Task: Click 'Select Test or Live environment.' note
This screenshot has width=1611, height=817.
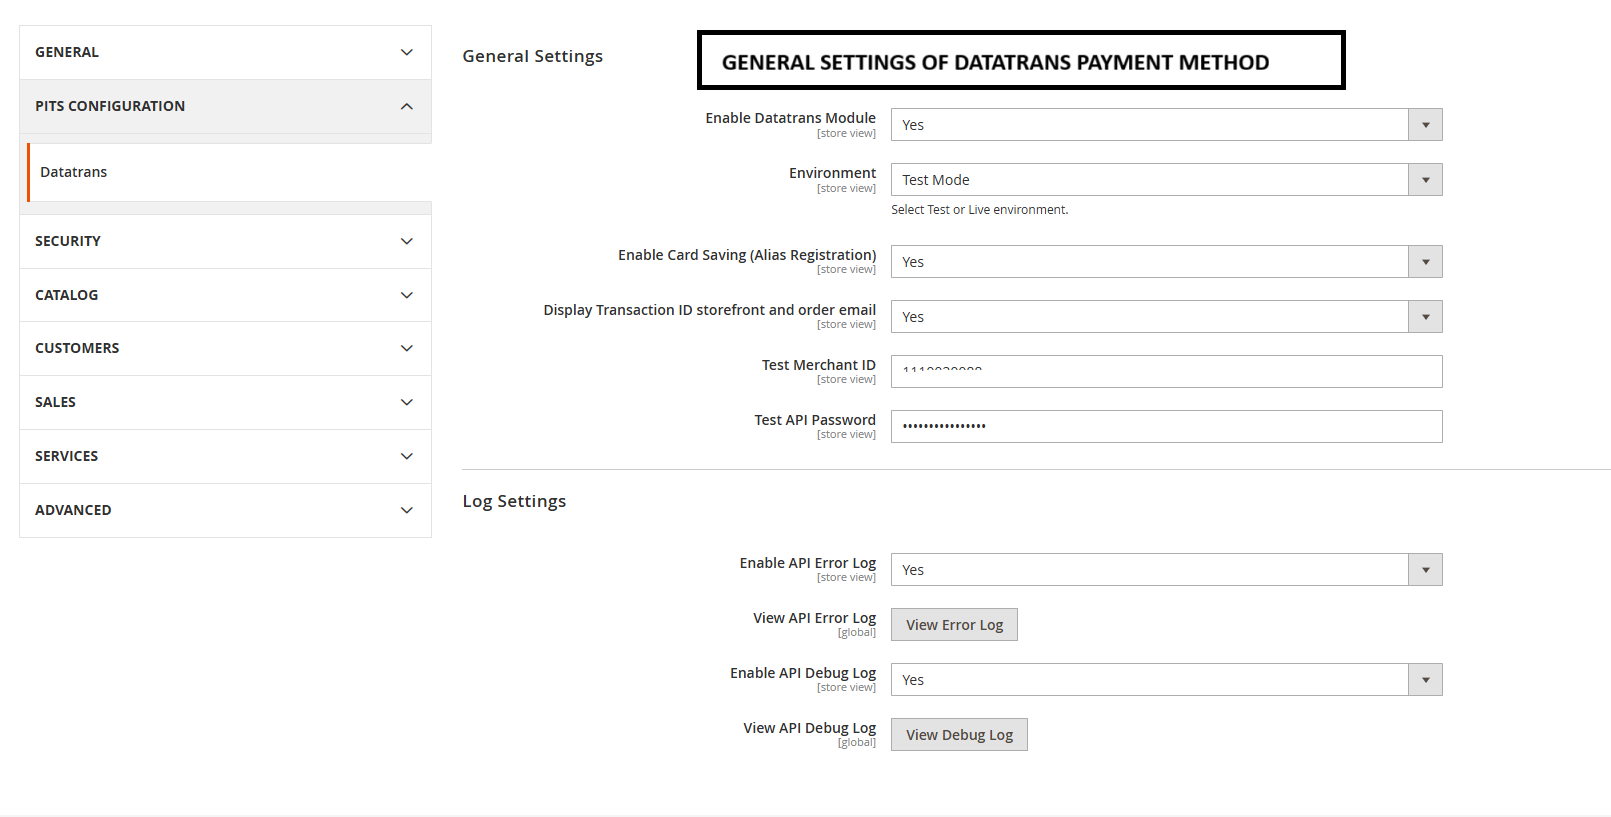Action: [x=979, y=210]
